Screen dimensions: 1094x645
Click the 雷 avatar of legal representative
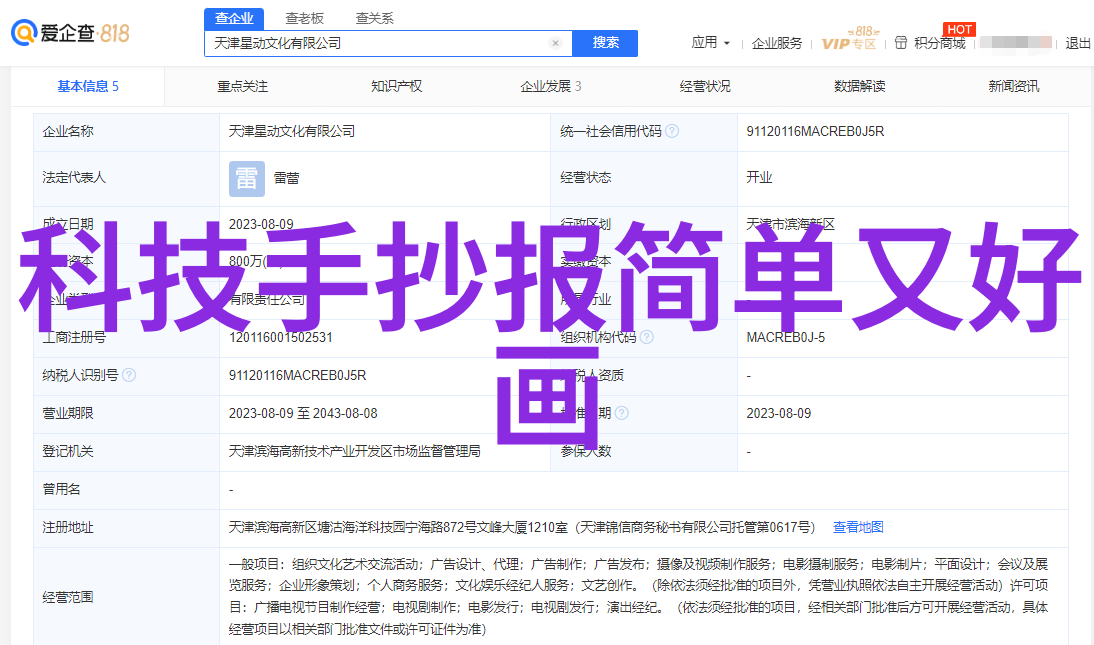pos(247,179)
